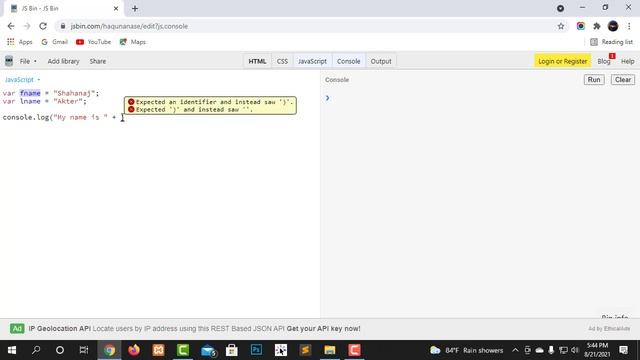Open Maps bookmark
640x360 pixels.
pyautogui.click(x=133, y=42)
